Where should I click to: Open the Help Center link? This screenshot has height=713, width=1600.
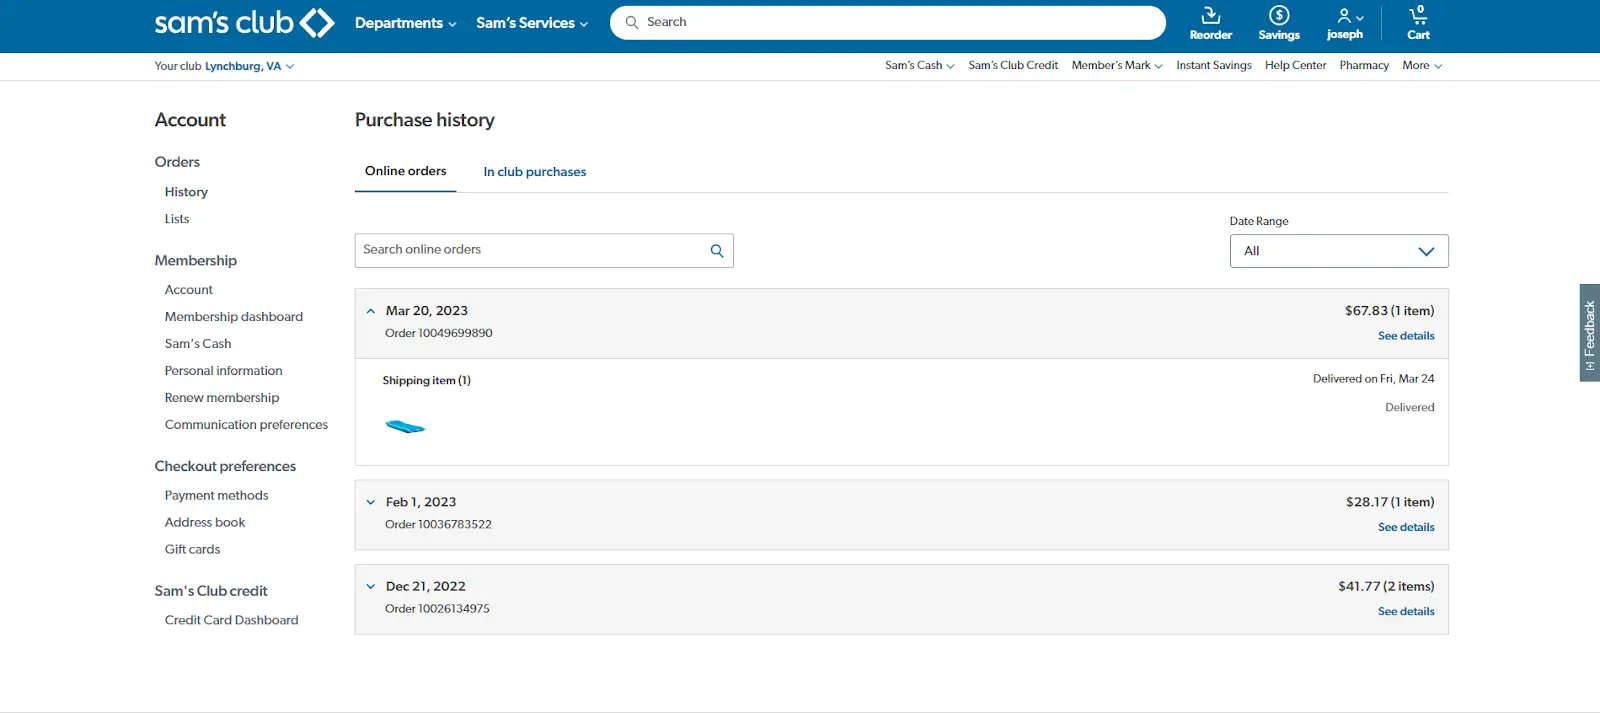click(1295, 65)
